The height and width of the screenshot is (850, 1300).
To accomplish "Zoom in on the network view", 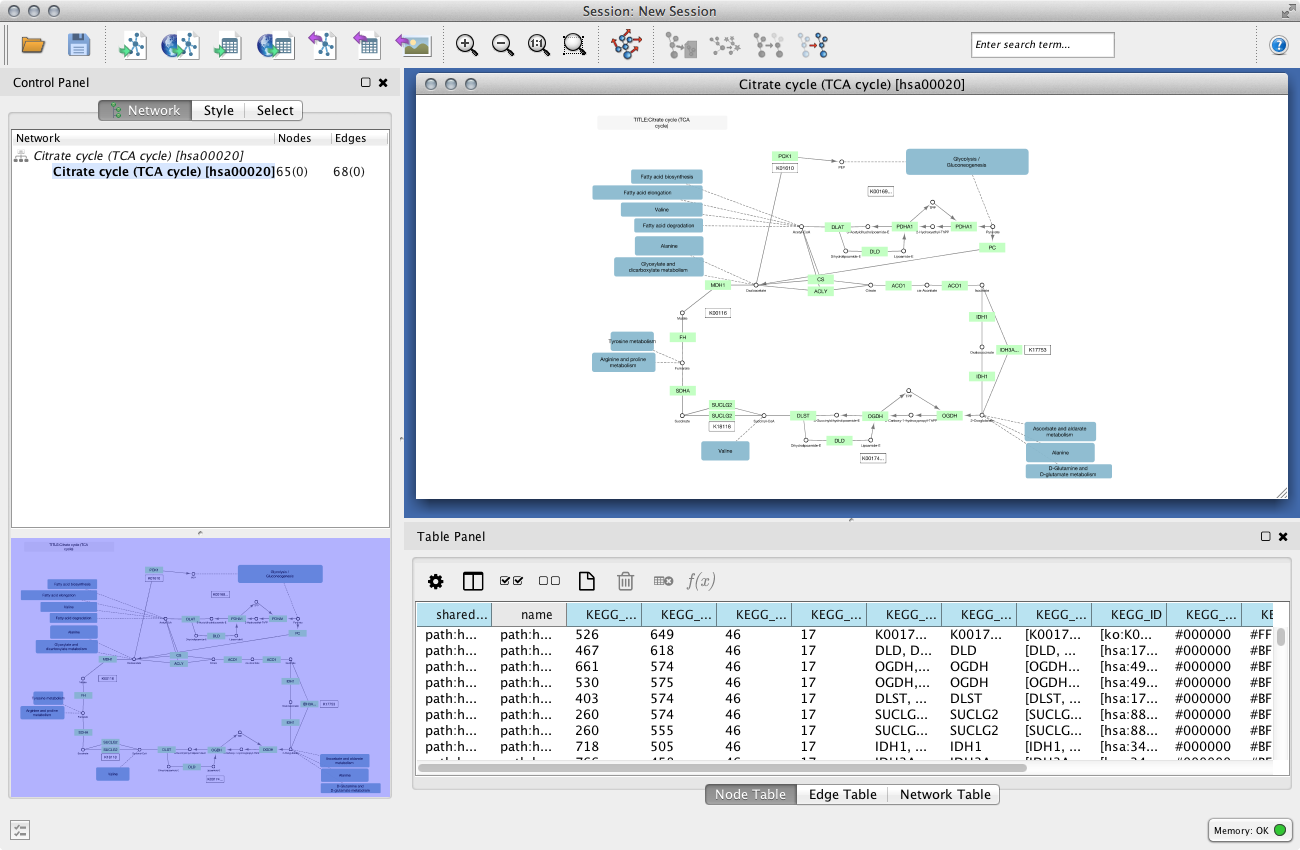I will click(466, 45).
